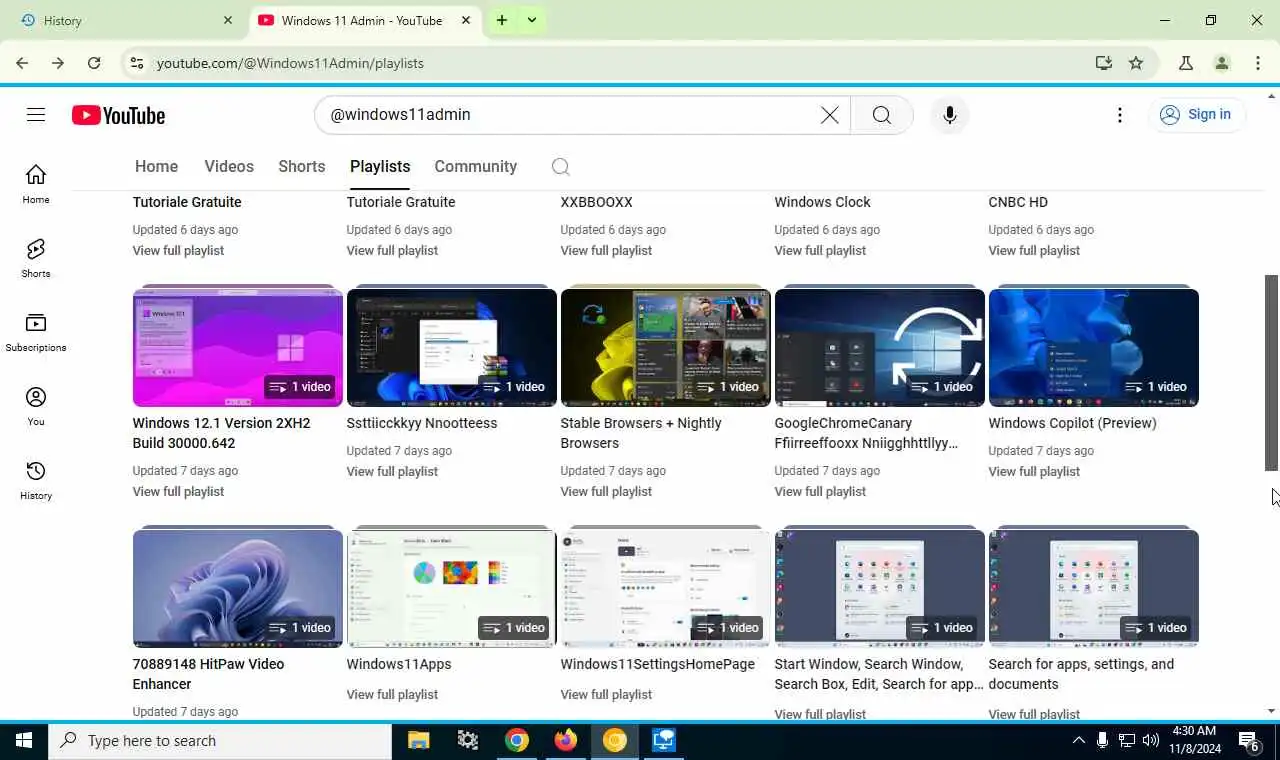The width and height of the screenshot is (1280, 760).
Task: Expand the tab search dropdown arrow
Action: pos(532,20)
